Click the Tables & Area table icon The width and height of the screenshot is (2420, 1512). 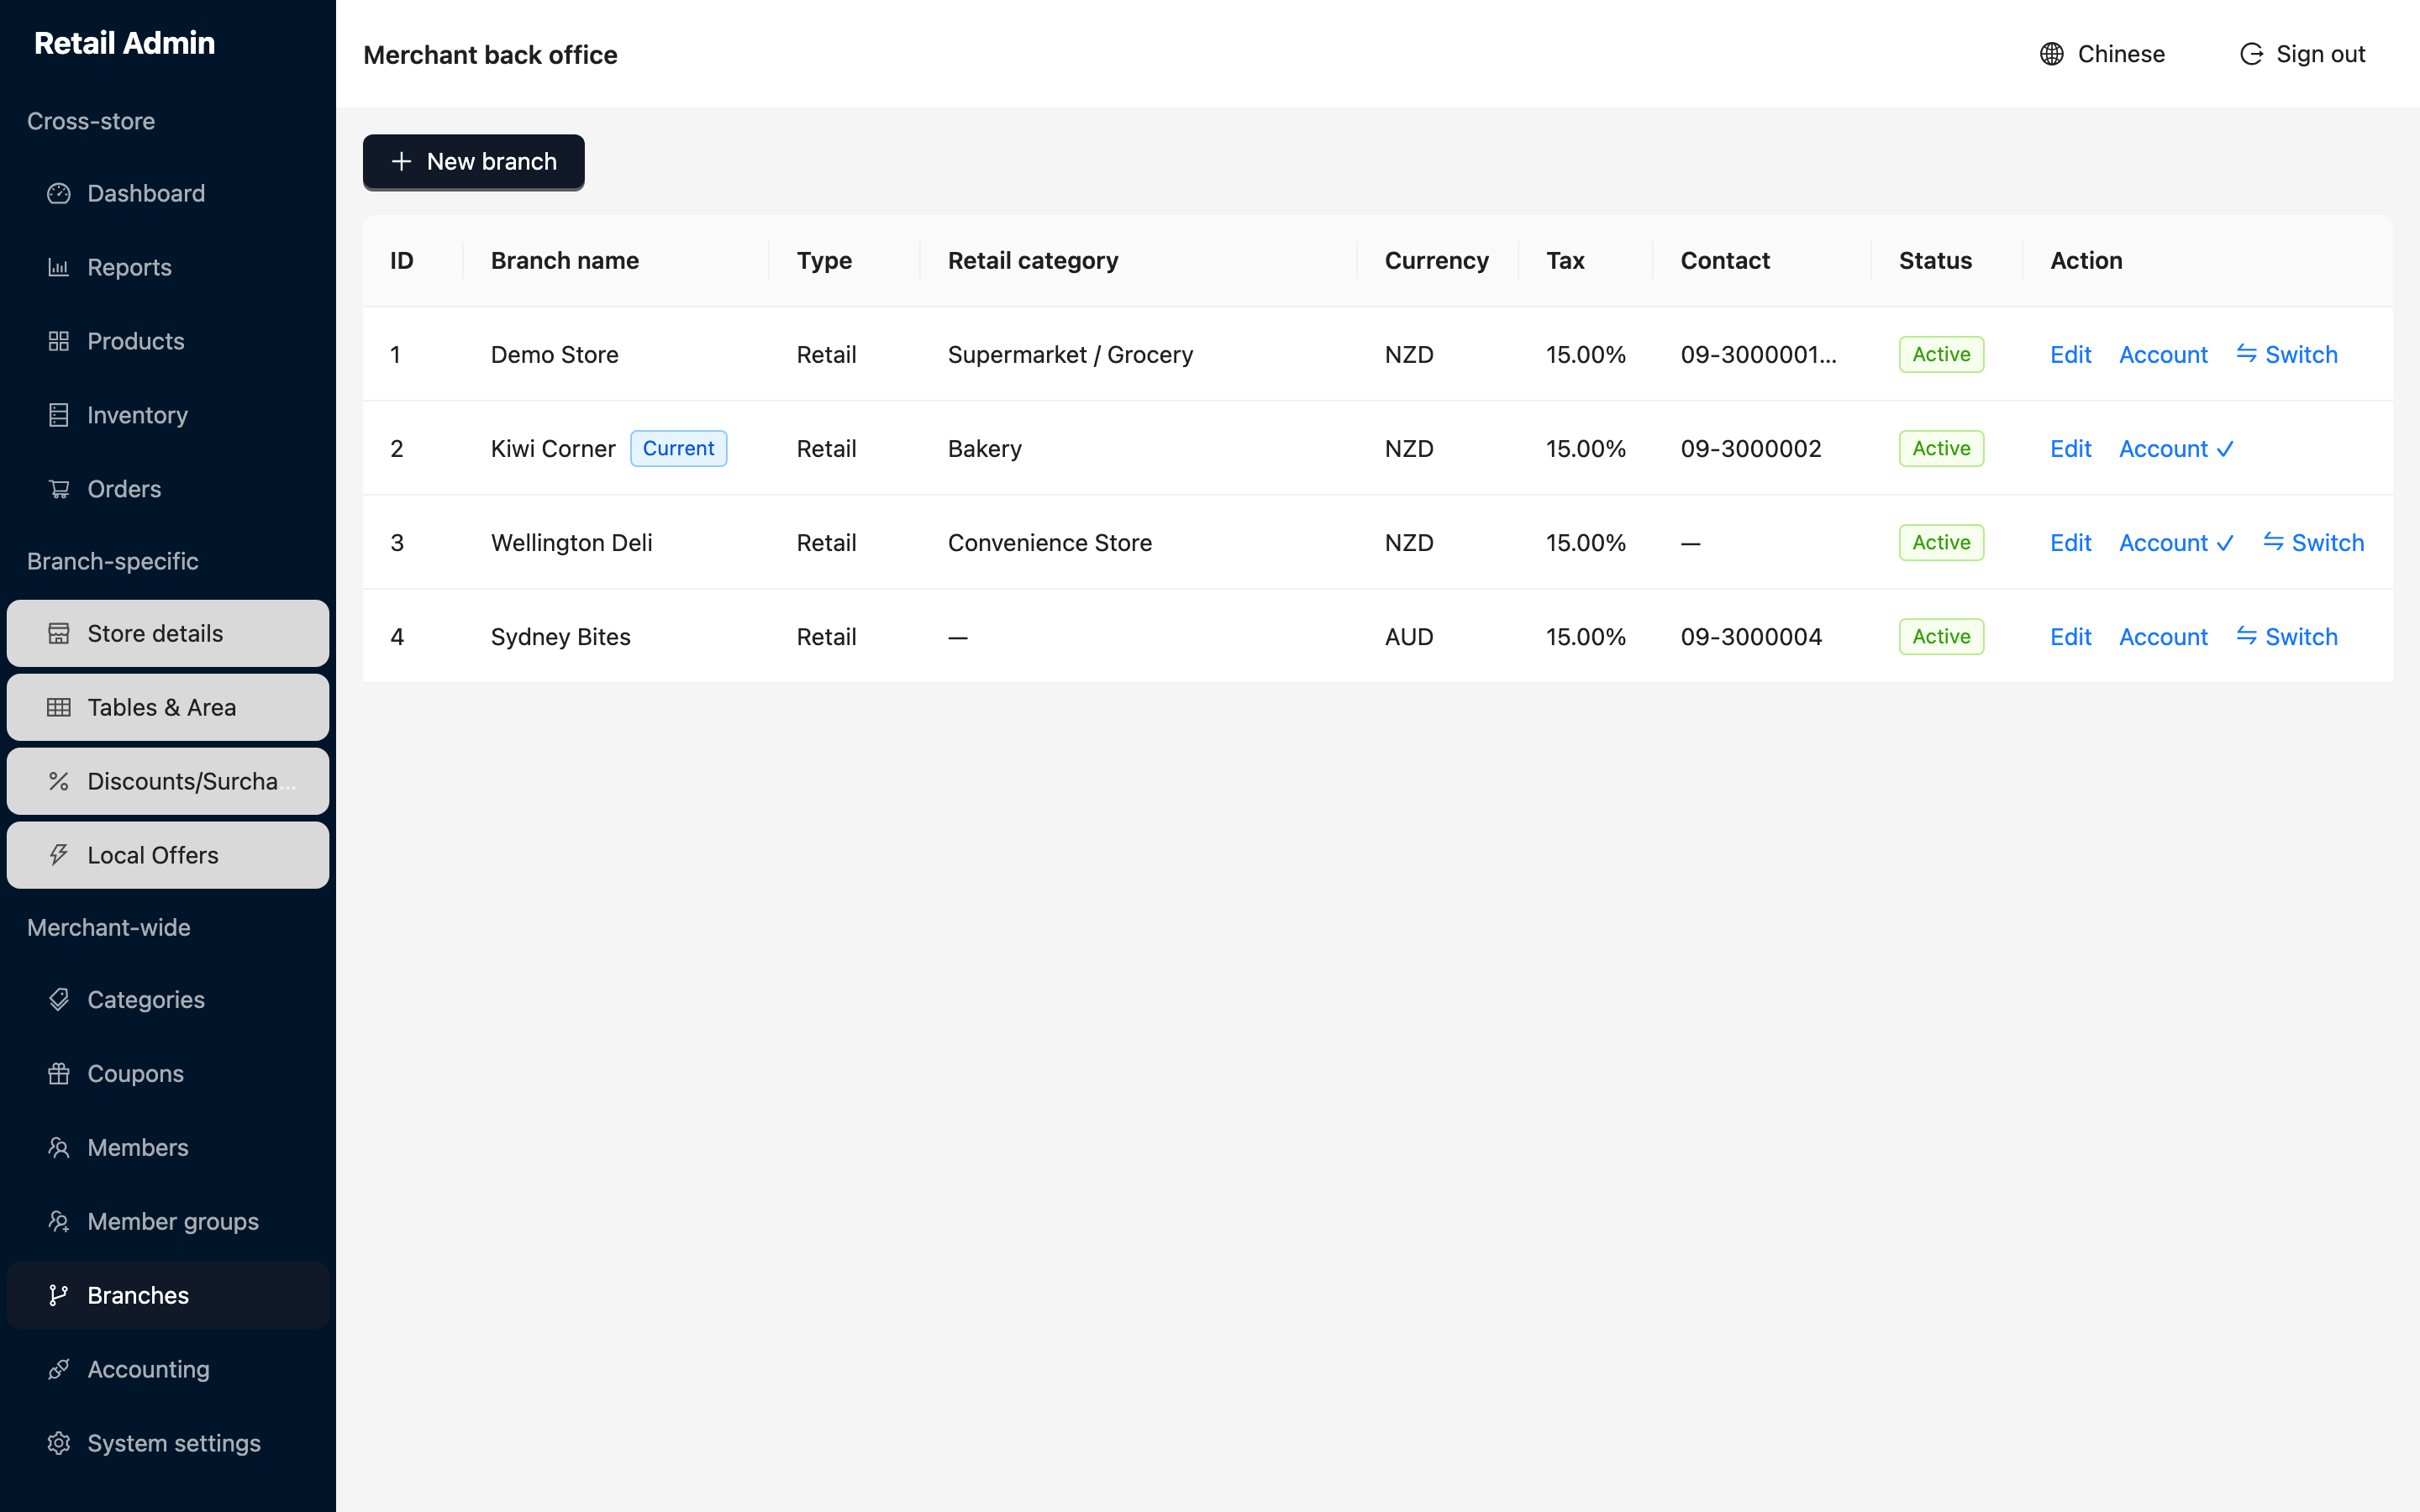point(59,707)
